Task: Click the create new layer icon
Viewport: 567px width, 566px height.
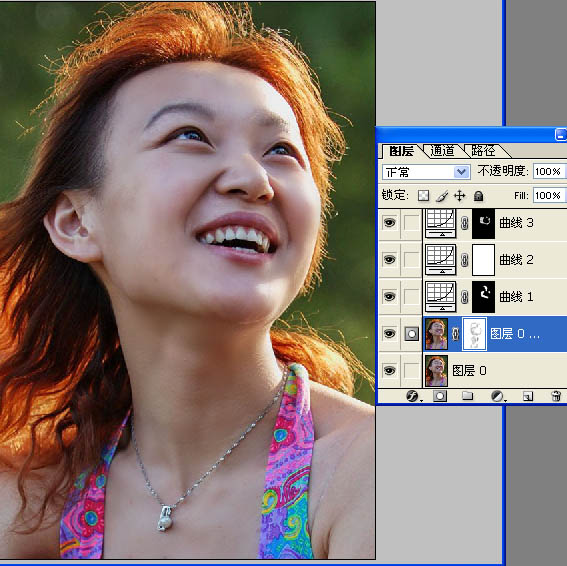Action: (528, 396)
